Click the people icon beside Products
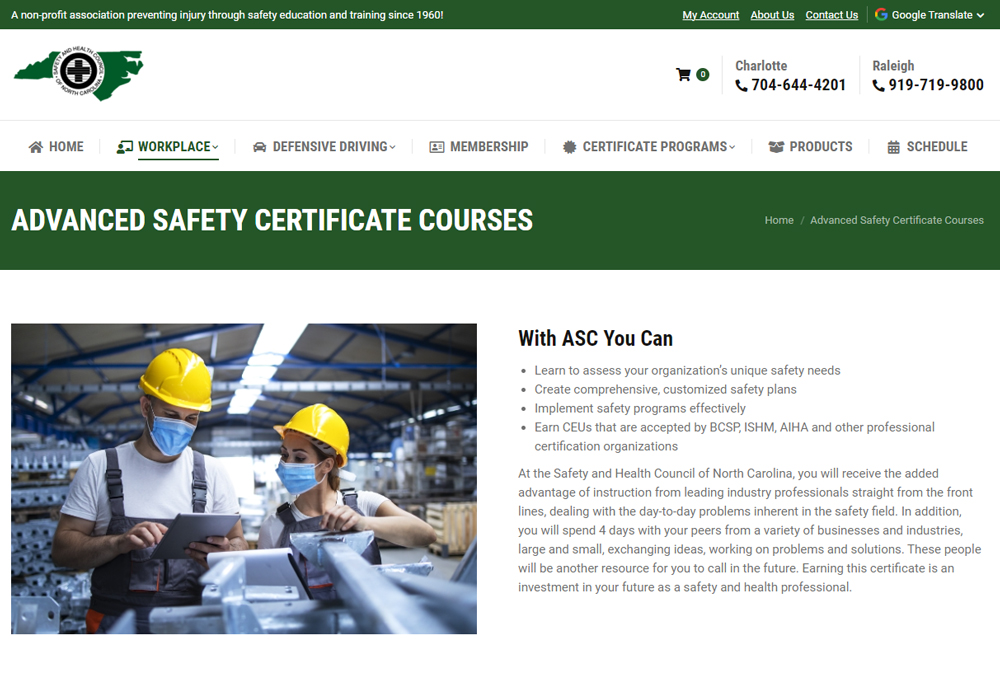 (776, 146)
